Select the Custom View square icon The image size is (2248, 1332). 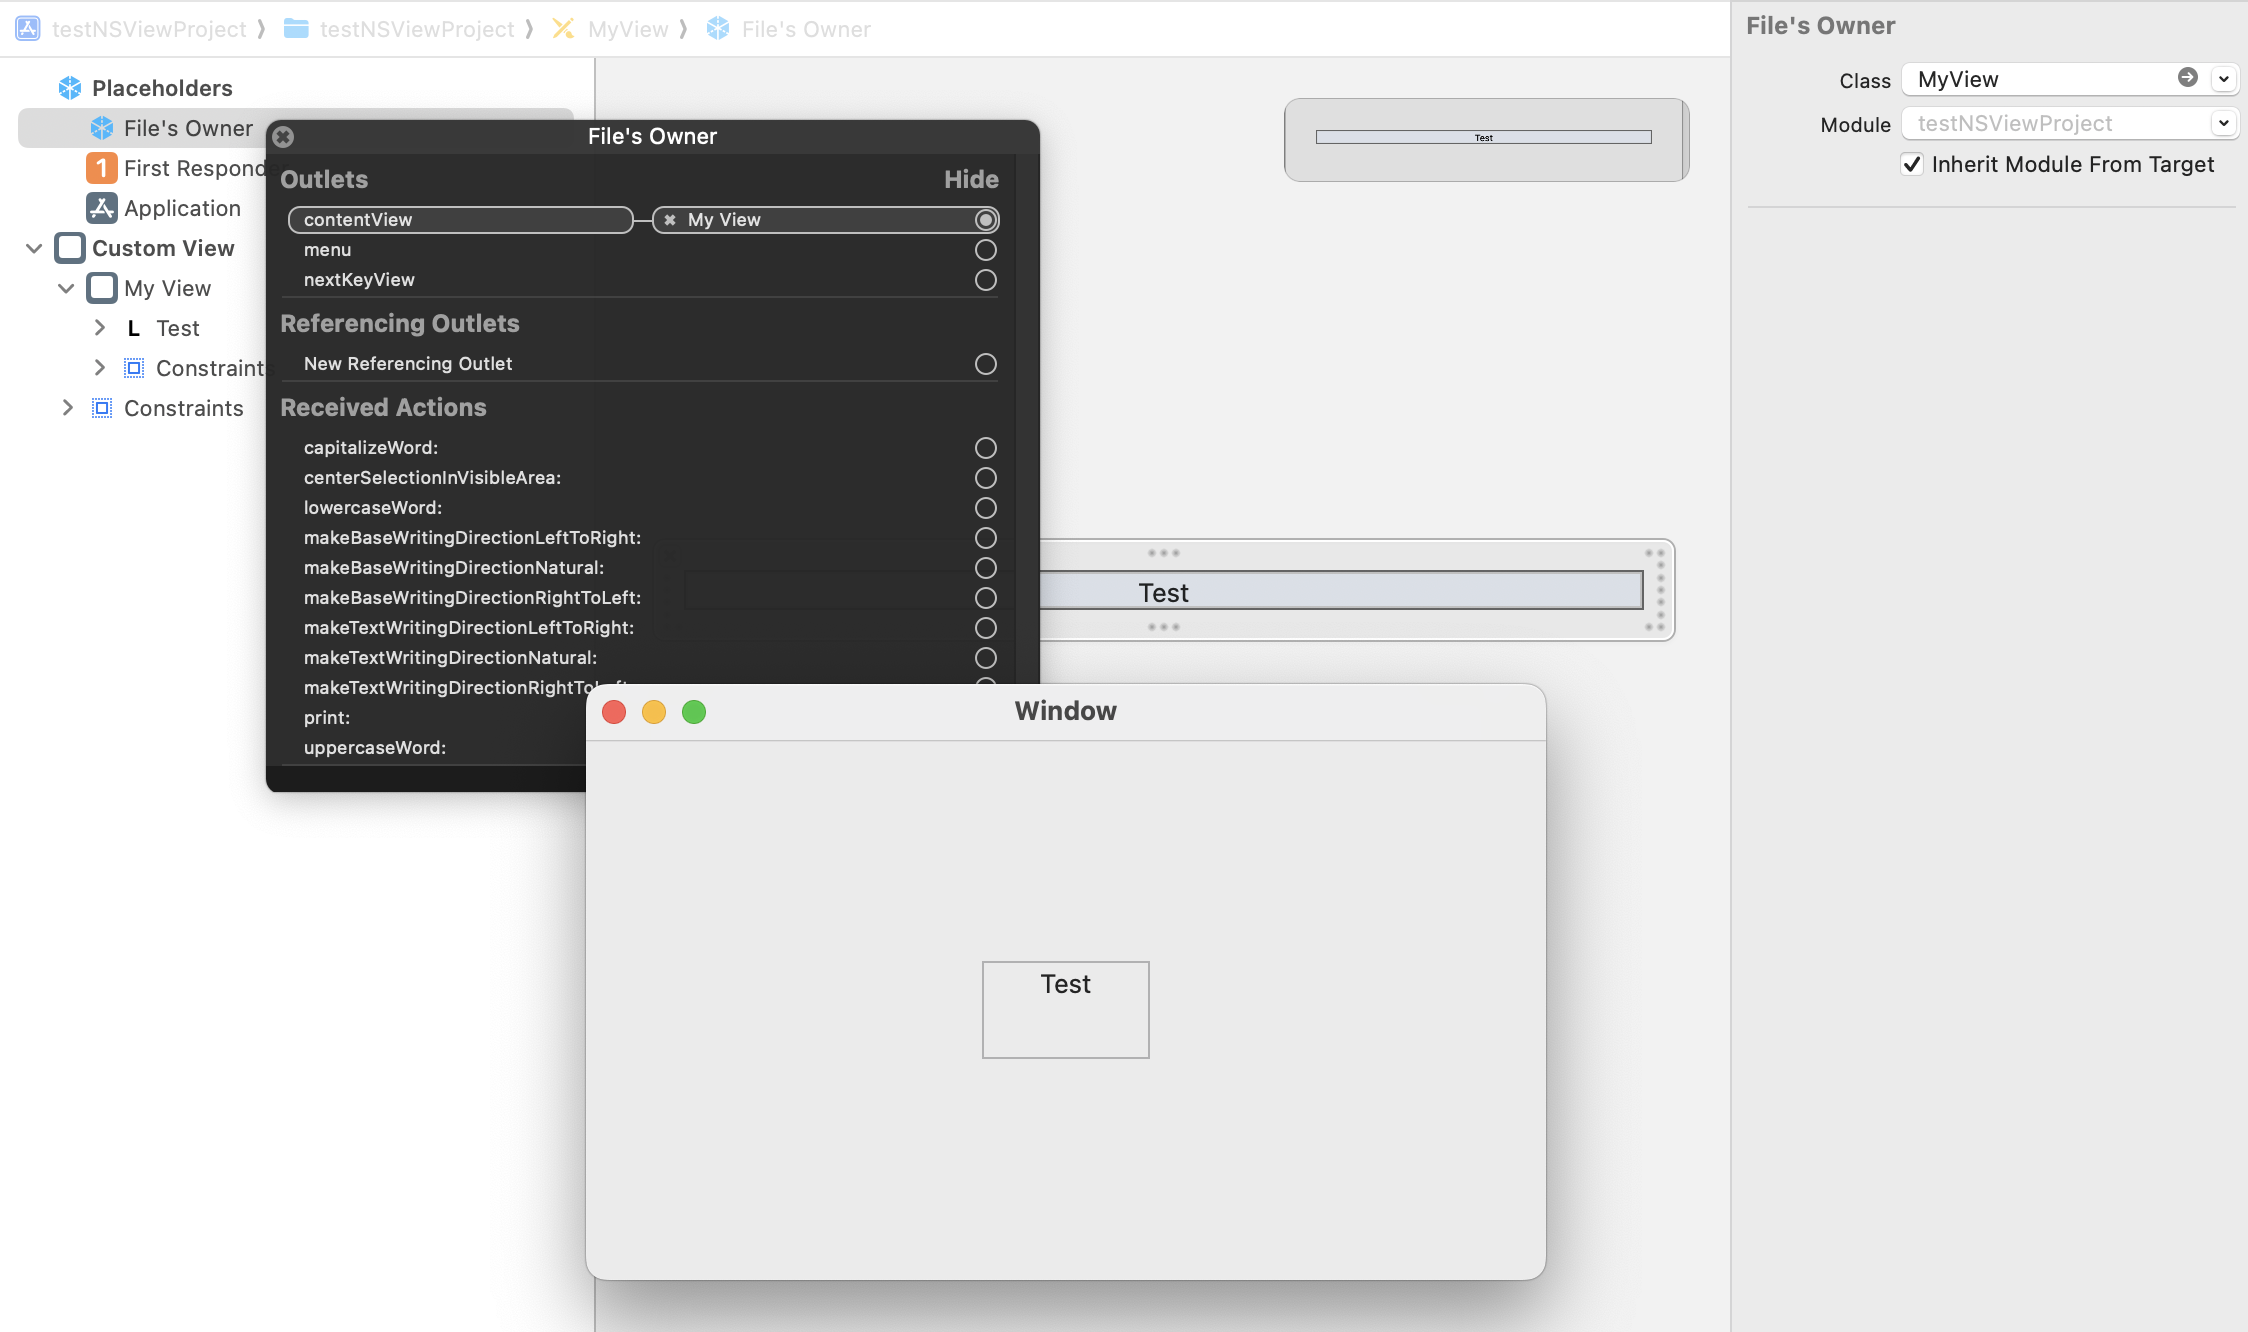[x=70, y=248]
